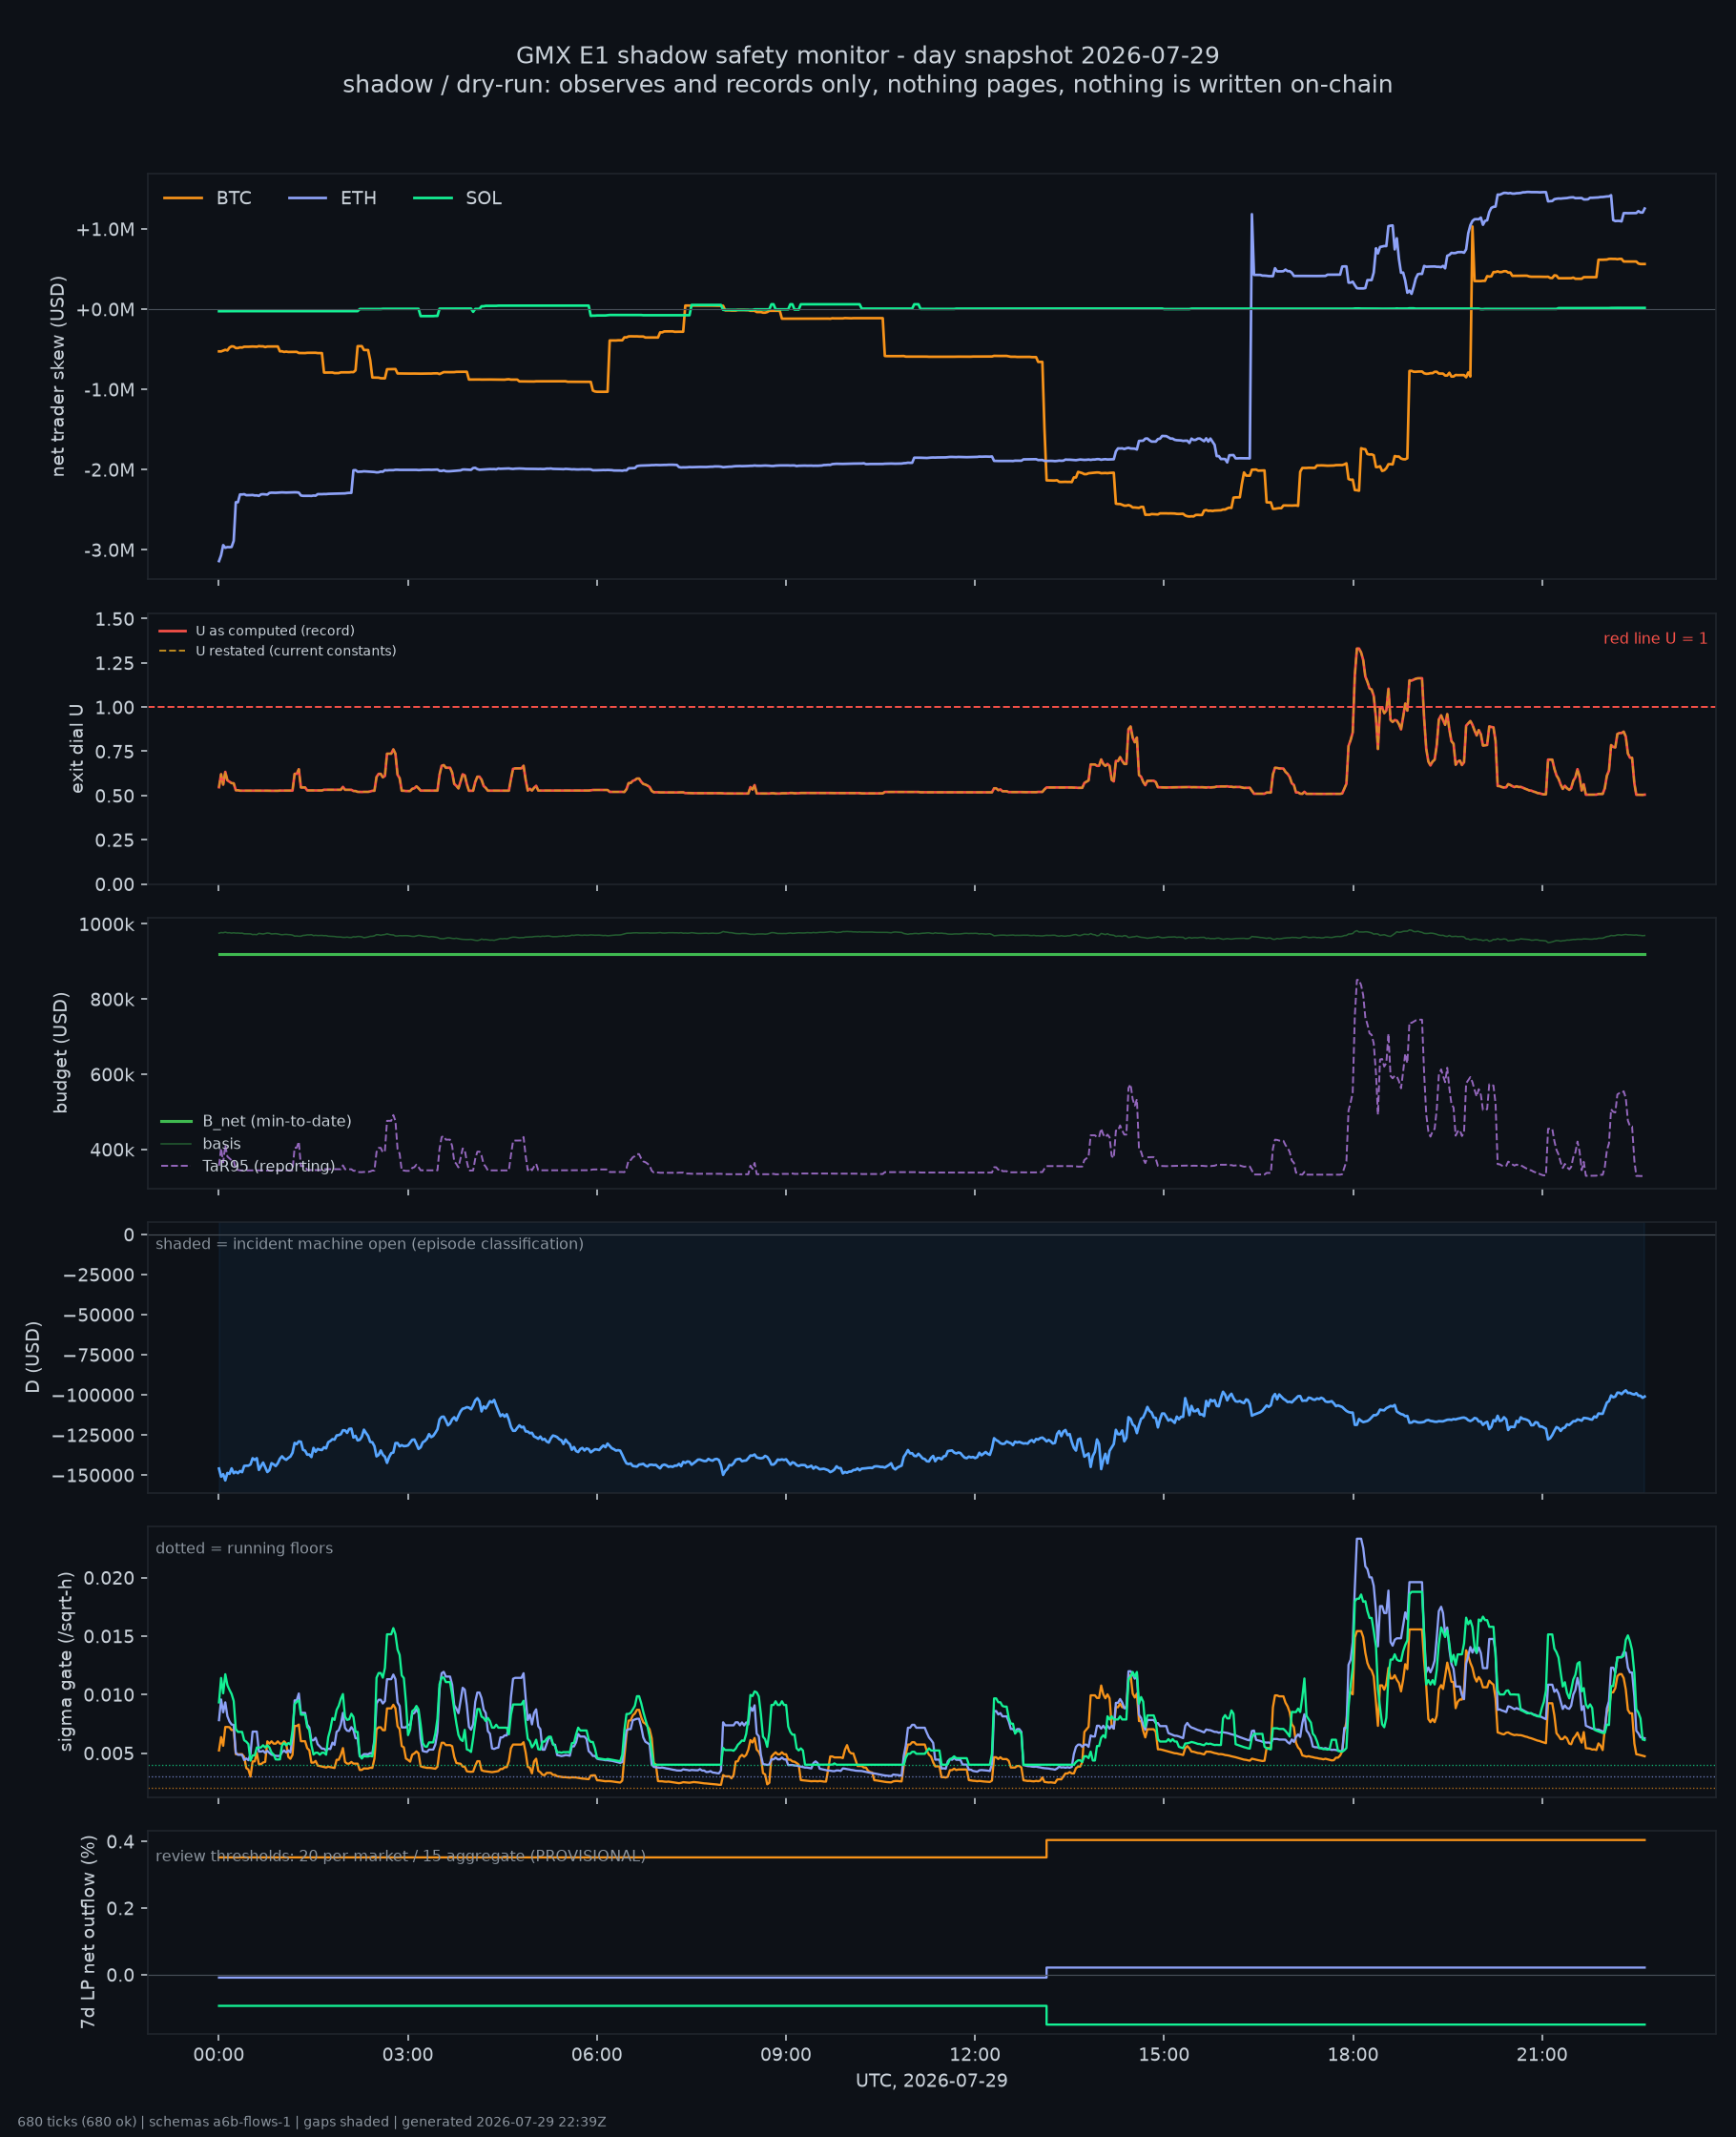Click the '0.75' exit dial tick
Screen dimensions: 1736x2137
[114, 751]
